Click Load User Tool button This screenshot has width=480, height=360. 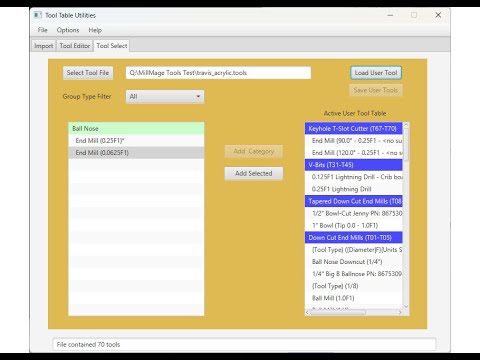tap(376, 73)
